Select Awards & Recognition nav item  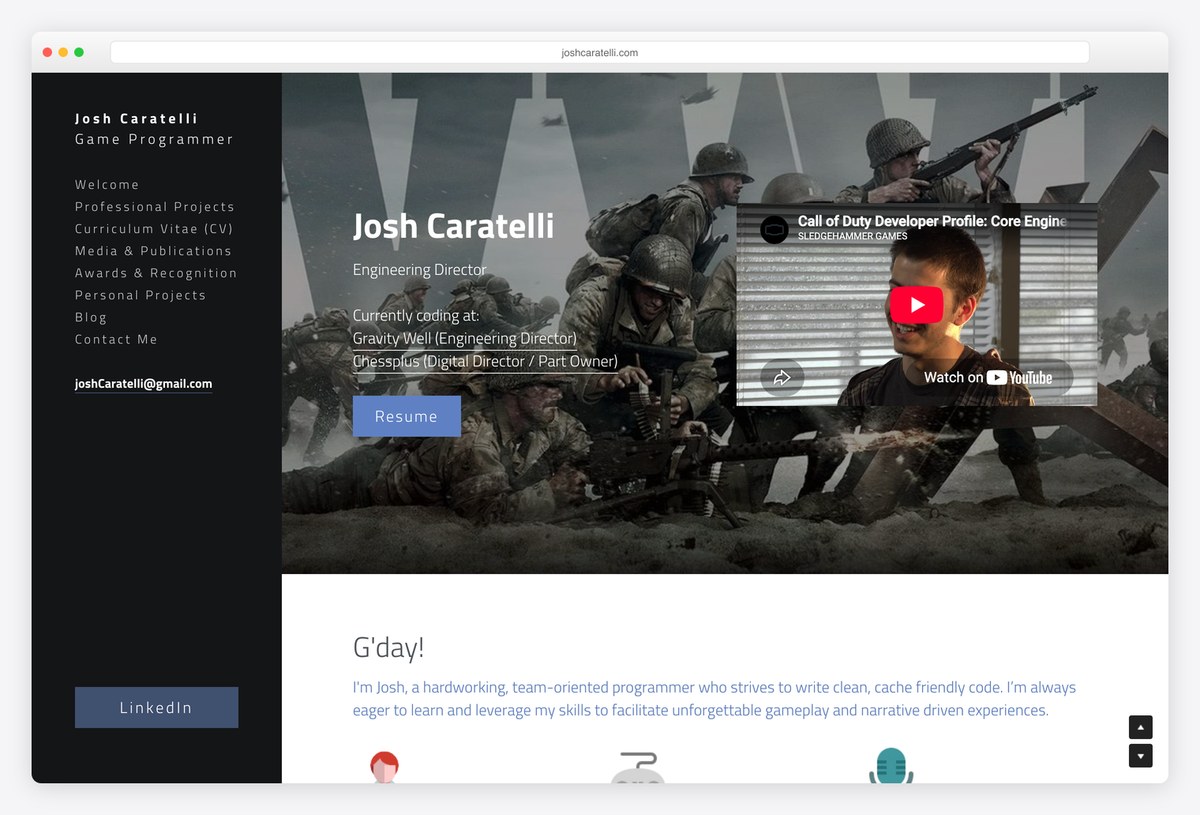(x=156, y=273)
